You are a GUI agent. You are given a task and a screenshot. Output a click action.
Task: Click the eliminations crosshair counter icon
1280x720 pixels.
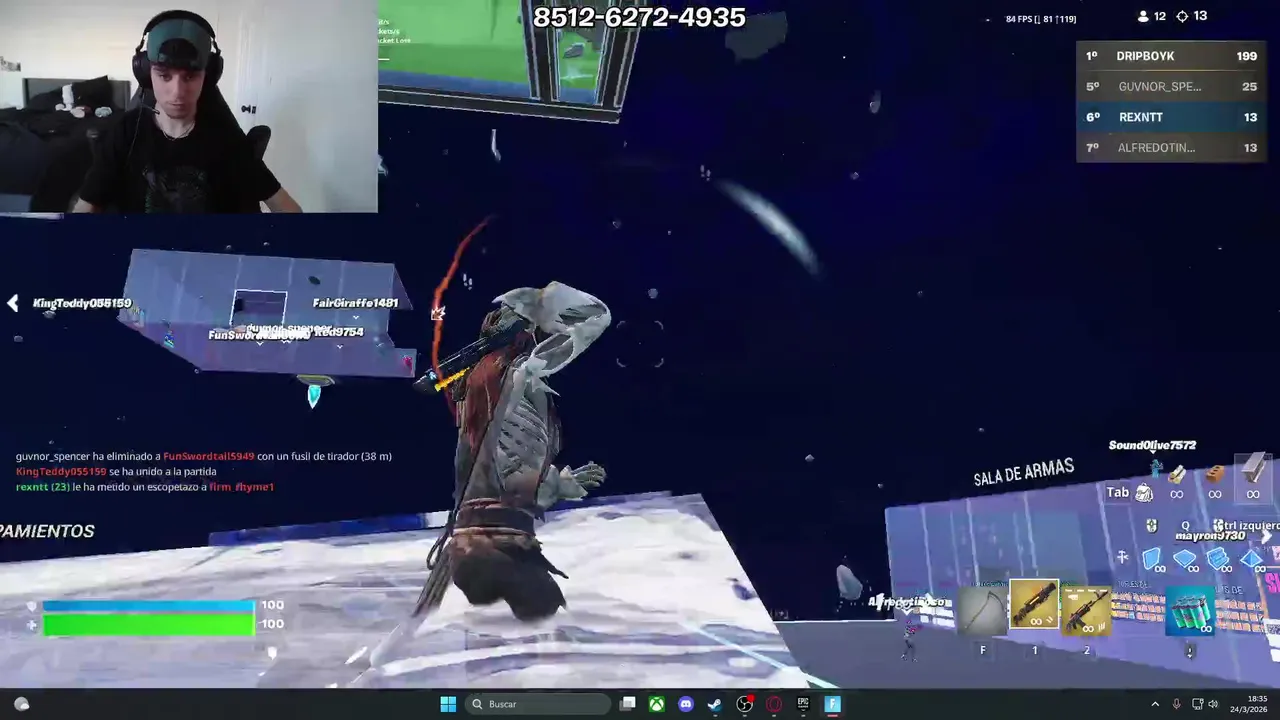click(x=1182, y=16)
